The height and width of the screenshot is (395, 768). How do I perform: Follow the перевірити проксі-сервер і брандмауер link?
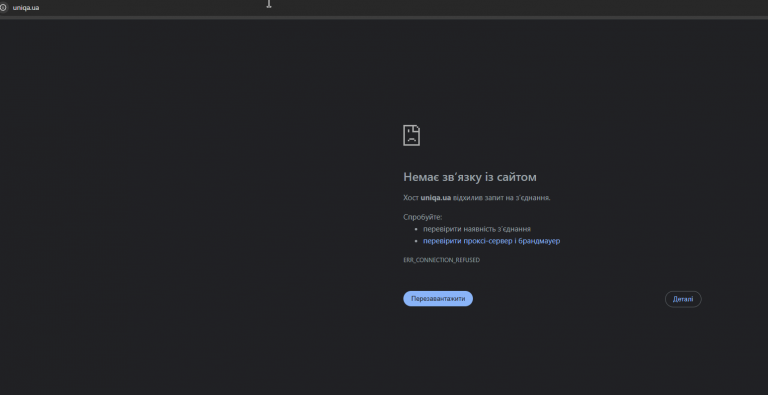[491, 241]
